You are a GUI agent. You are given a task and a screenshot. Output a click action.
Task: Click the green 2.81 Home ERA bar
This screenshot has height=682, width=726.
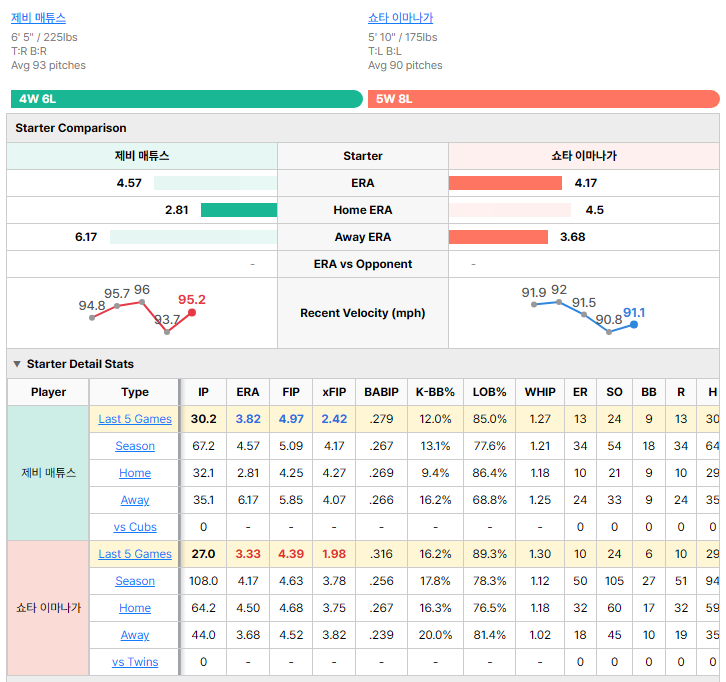coord(239,210)
